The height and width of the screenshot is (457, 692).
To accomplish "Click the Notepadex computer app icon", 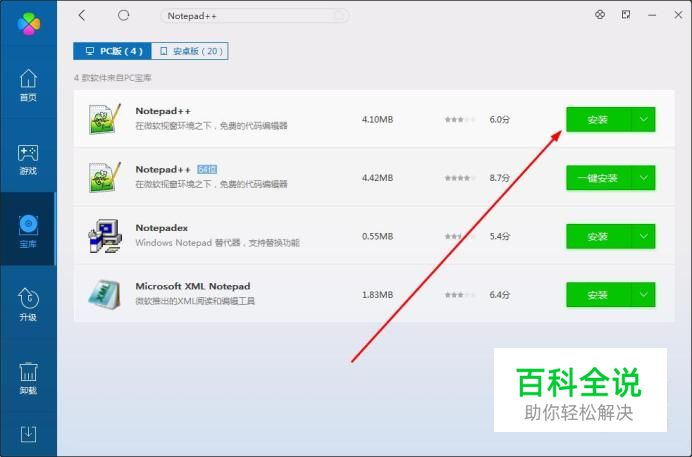I will [x=105, y=236].
